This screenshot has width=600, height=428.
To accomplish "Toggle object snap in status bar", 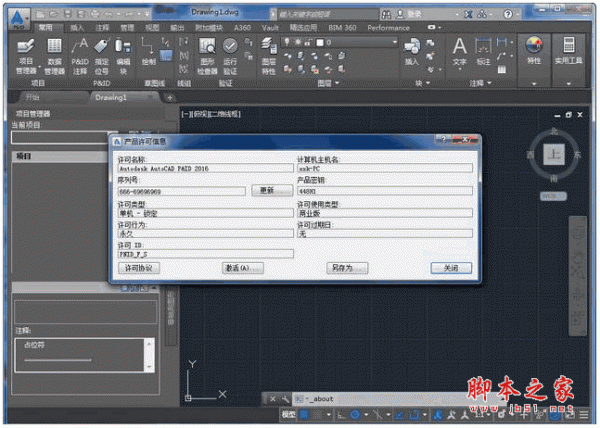I will 414,415.
